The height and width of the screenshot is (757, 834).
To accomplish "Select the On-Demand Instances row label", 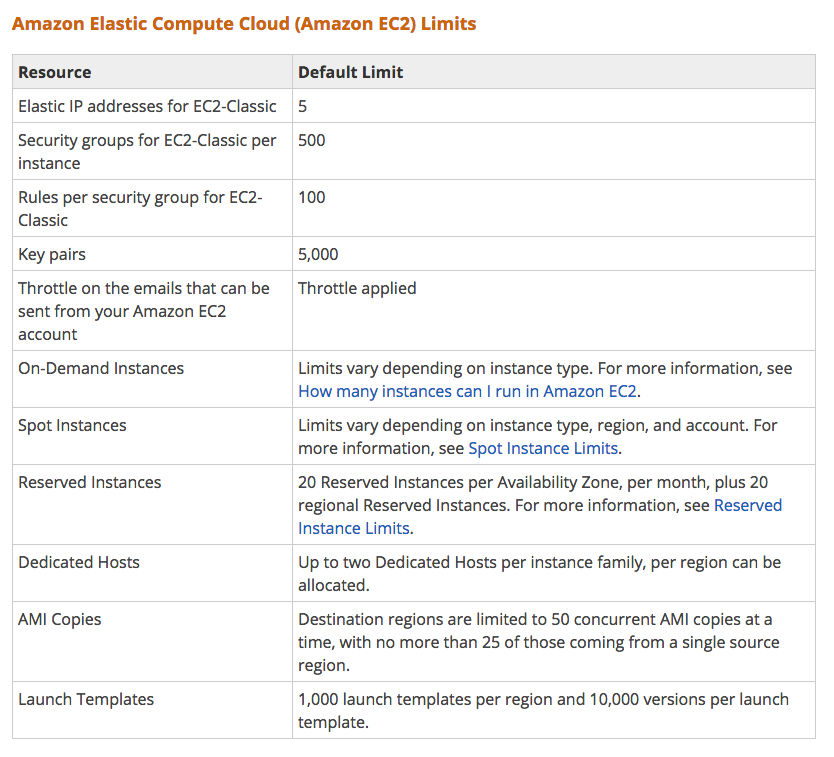I will pyautogui.click(x=101, y=368).
